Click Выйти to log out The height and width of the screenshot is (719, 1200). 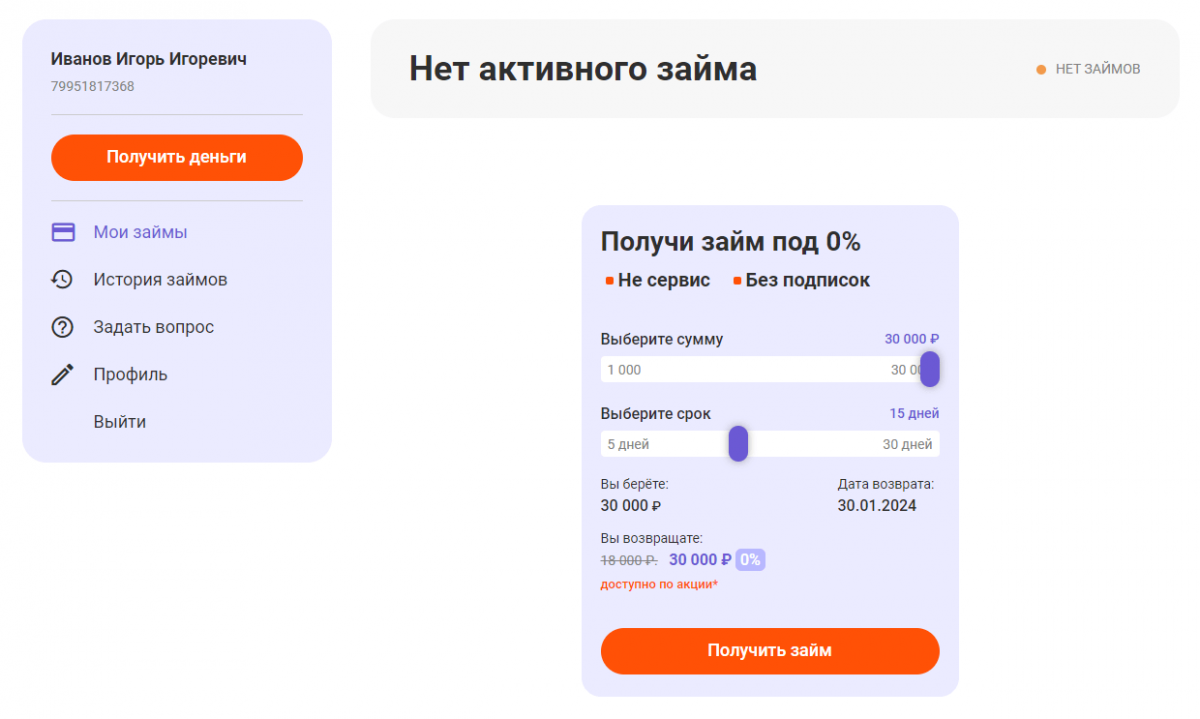(120, 422)
